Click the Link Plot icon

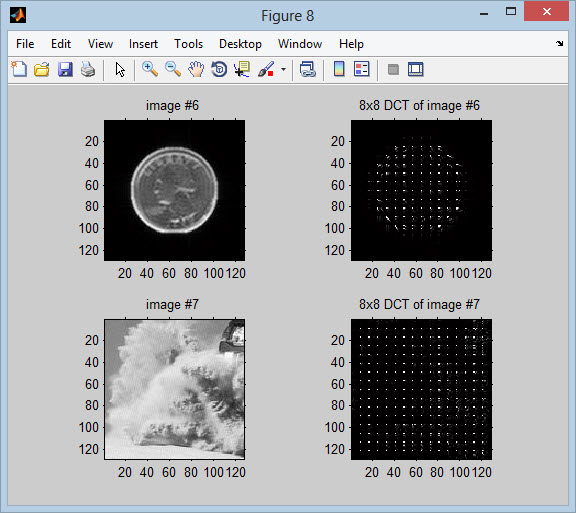(307, 69)
